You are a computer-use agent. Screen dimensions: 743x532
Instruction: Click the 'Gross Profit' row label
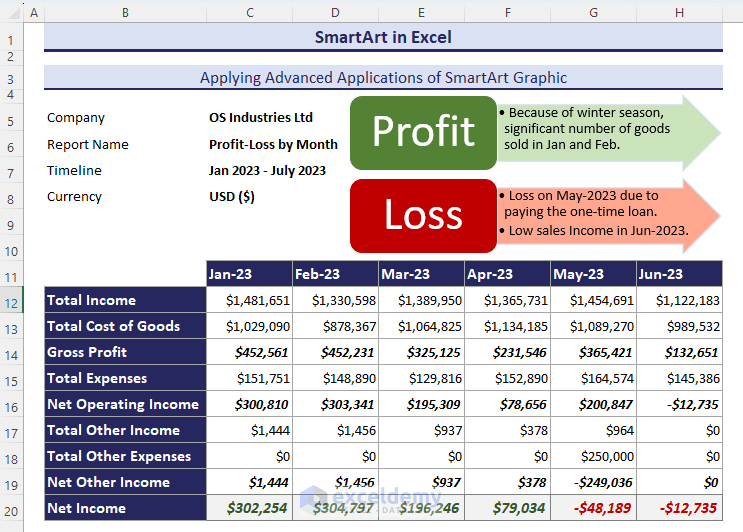[126, 352]
